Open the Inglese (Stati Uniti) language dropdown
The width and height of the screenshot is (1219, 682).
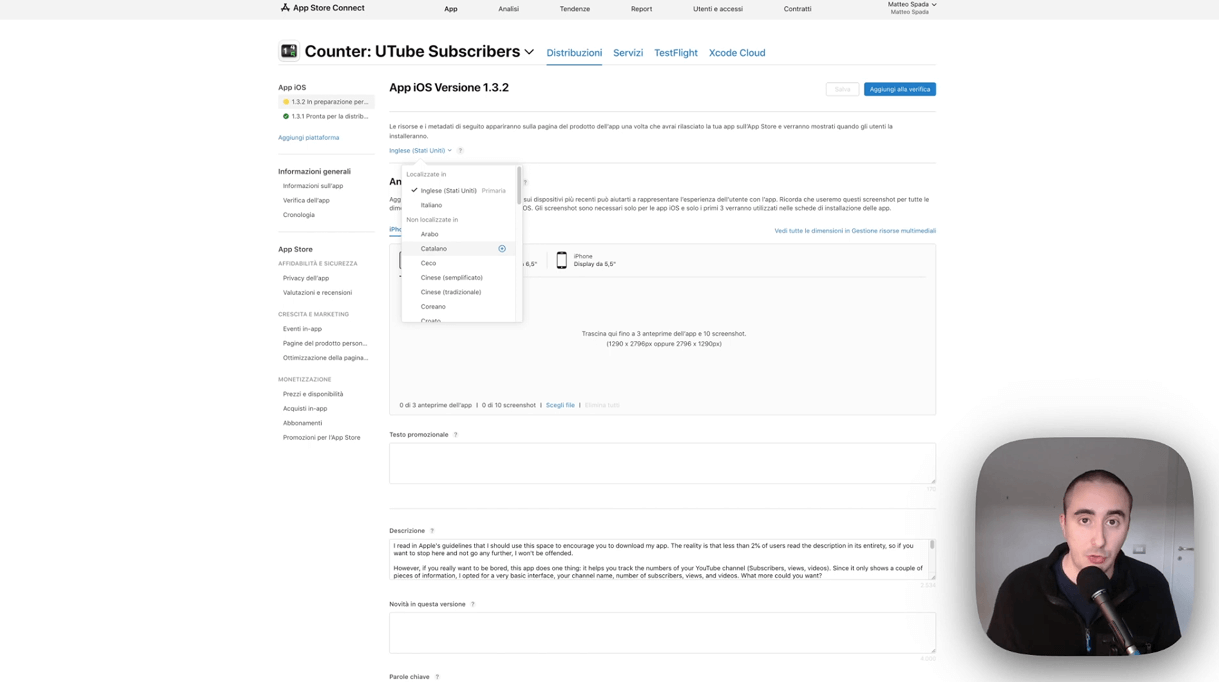point(420,151)
